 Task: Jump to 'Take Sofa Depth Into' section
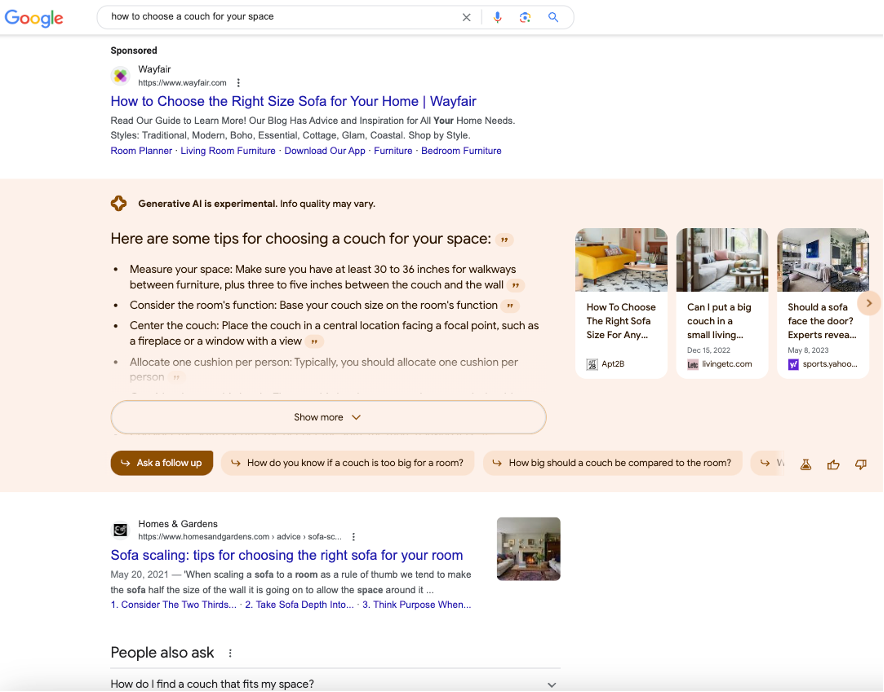pos(299,605)
